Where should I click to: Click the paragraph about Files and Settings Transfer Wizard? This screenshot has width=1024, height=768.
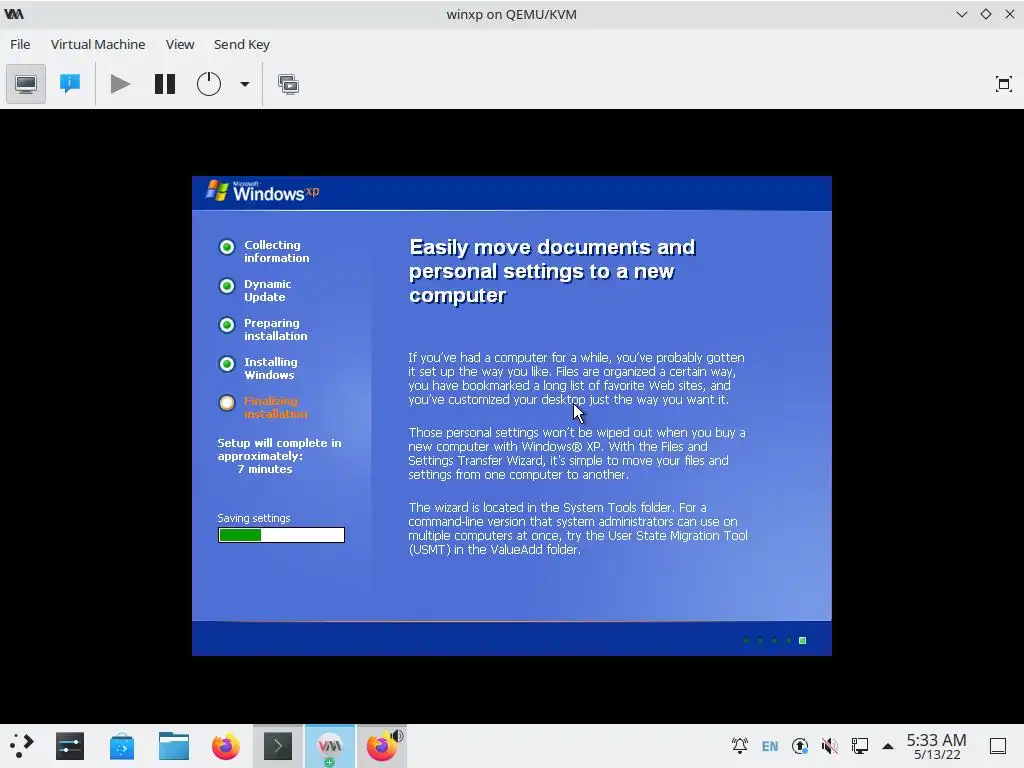[x=577, y=453]
